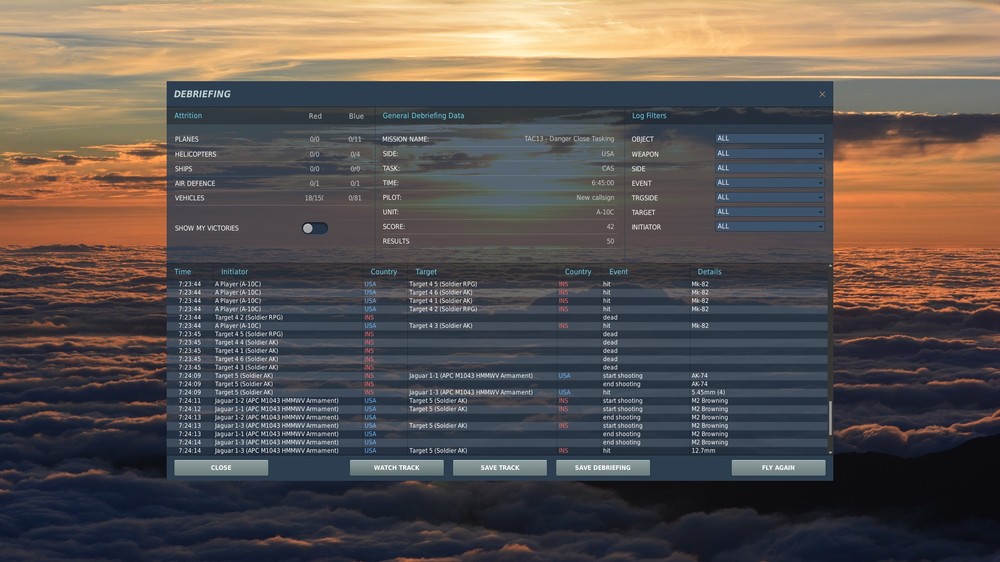The image size is (1000, 562).
Task: Click the mission name TAC13 - Danger Close Tasking
Action: [569, 138]
